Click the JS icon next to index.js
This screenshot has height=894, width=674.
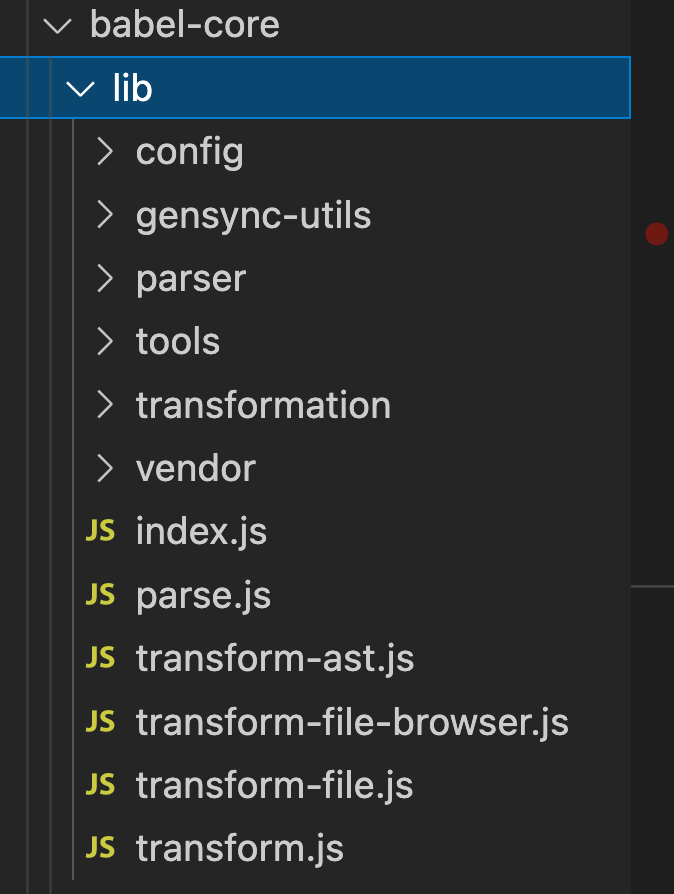[x=101, y=531]
